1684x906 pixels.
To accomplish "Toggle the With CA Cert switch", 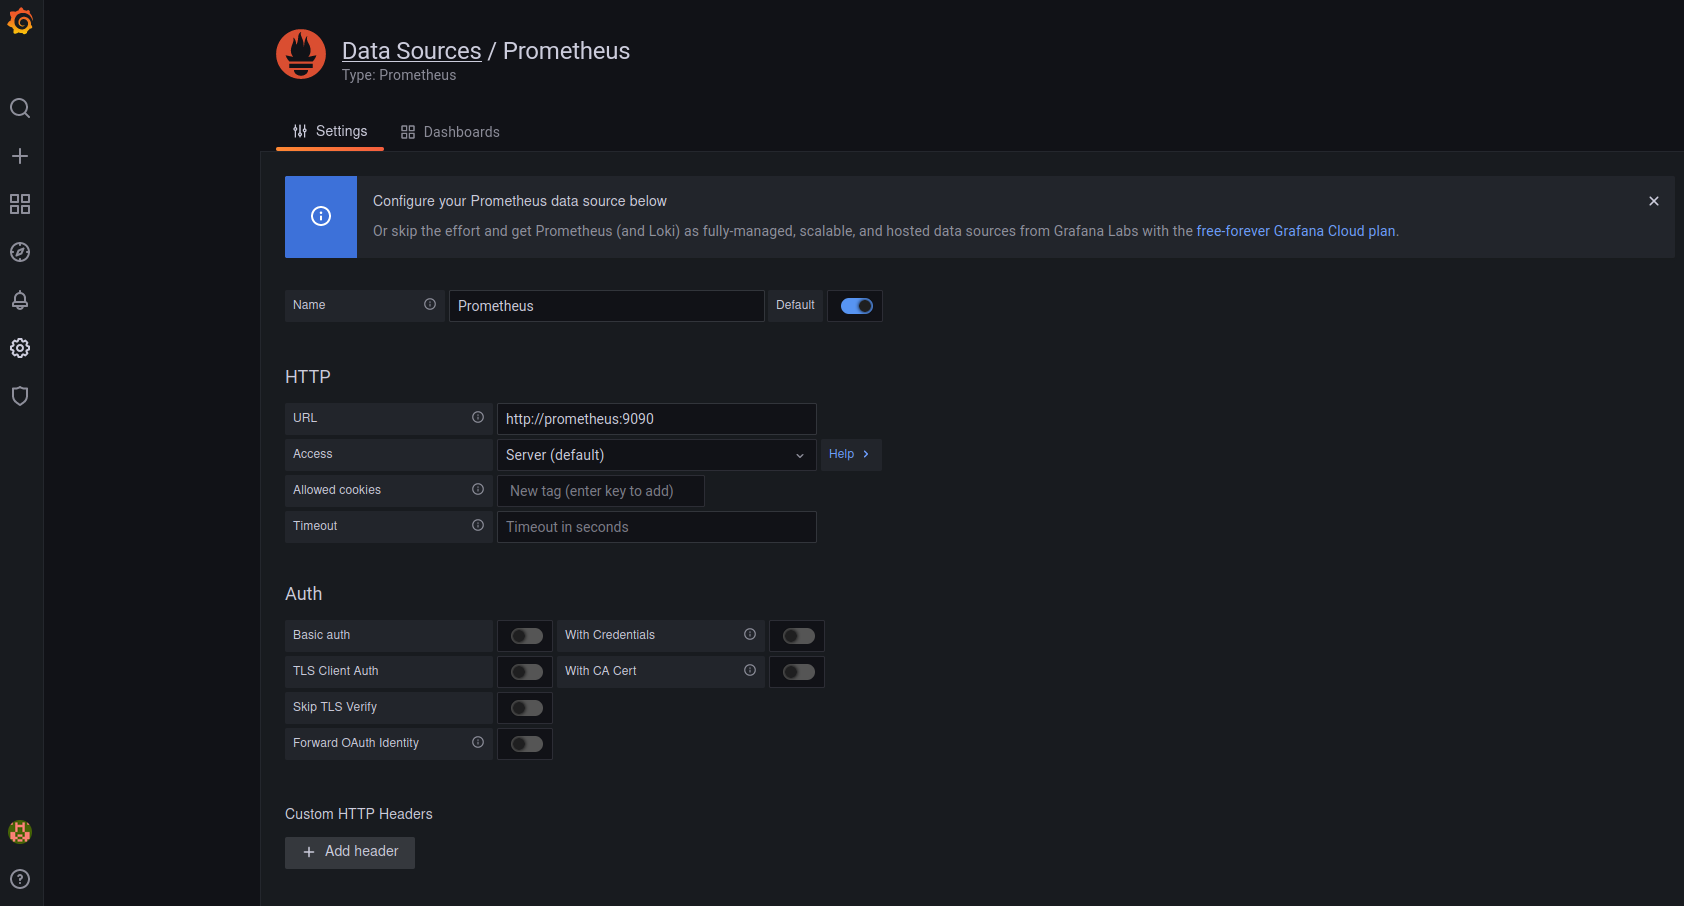I will [x=798, y=672].
